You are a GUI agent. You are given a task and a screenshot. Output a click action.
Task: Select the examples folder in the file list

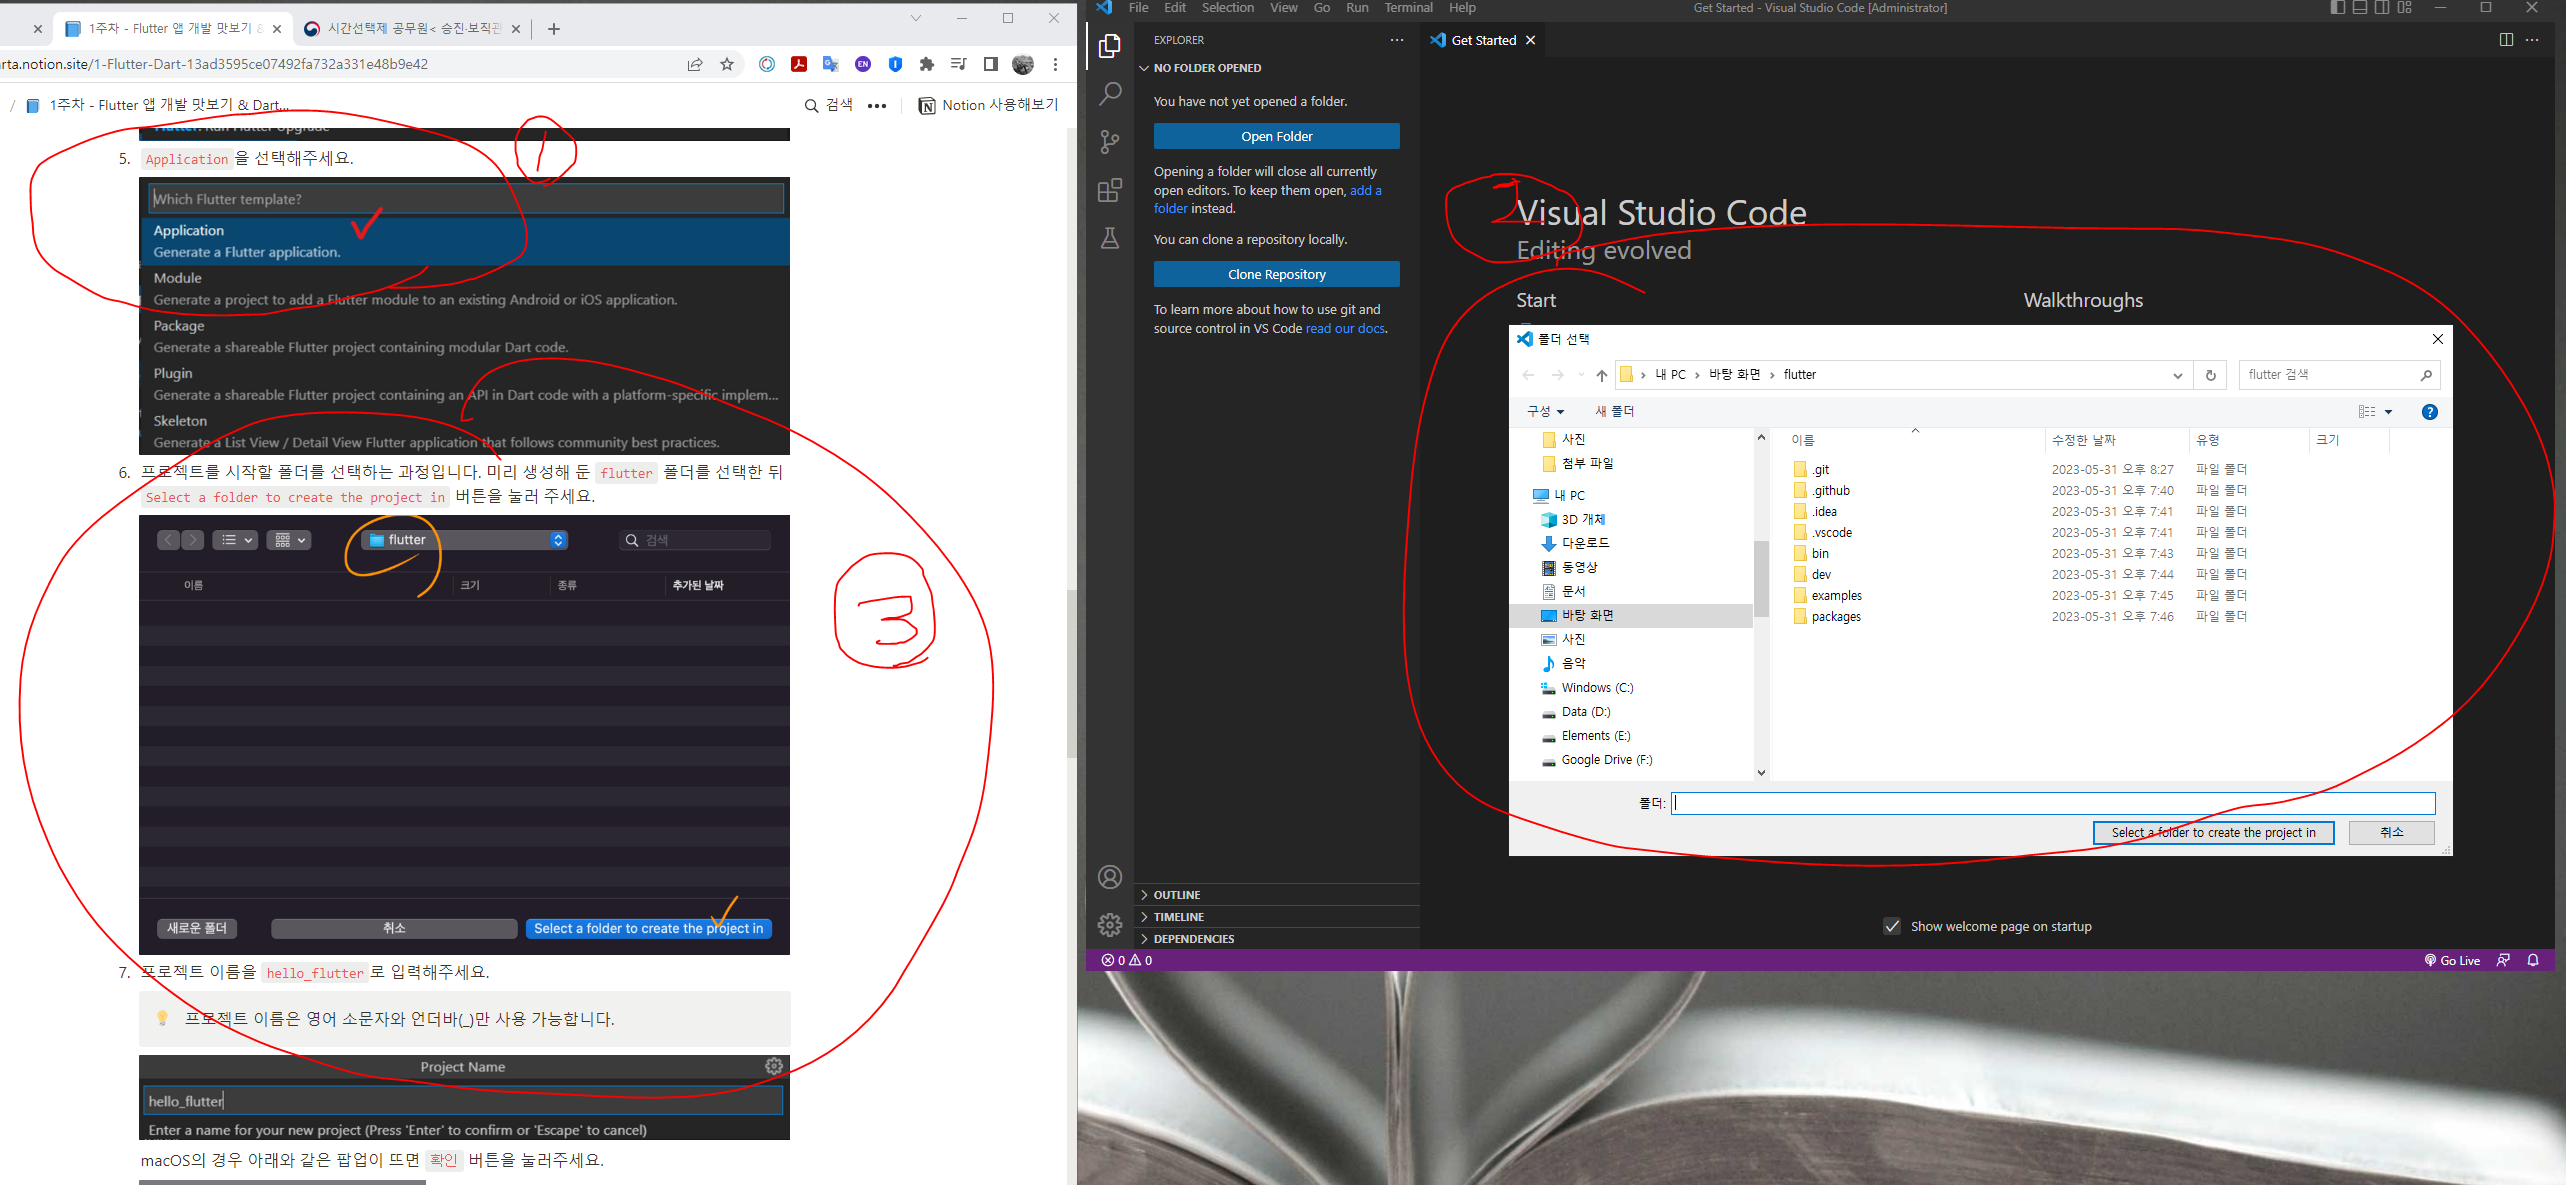coord(1837,596)
